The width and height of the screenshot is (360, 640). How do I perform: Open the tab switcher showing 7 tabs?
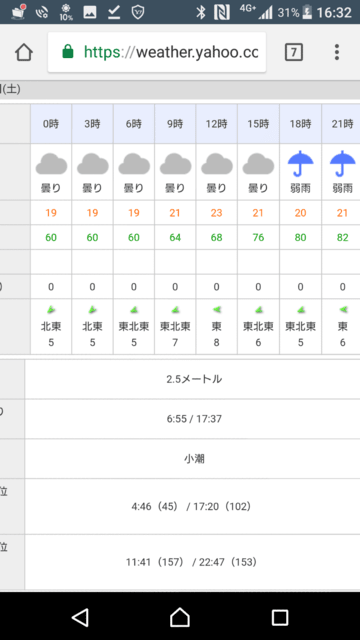294,53
